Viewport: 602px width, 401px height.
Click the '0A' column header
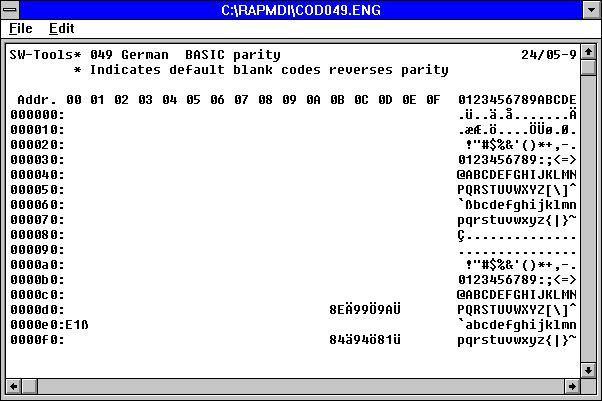313,100
